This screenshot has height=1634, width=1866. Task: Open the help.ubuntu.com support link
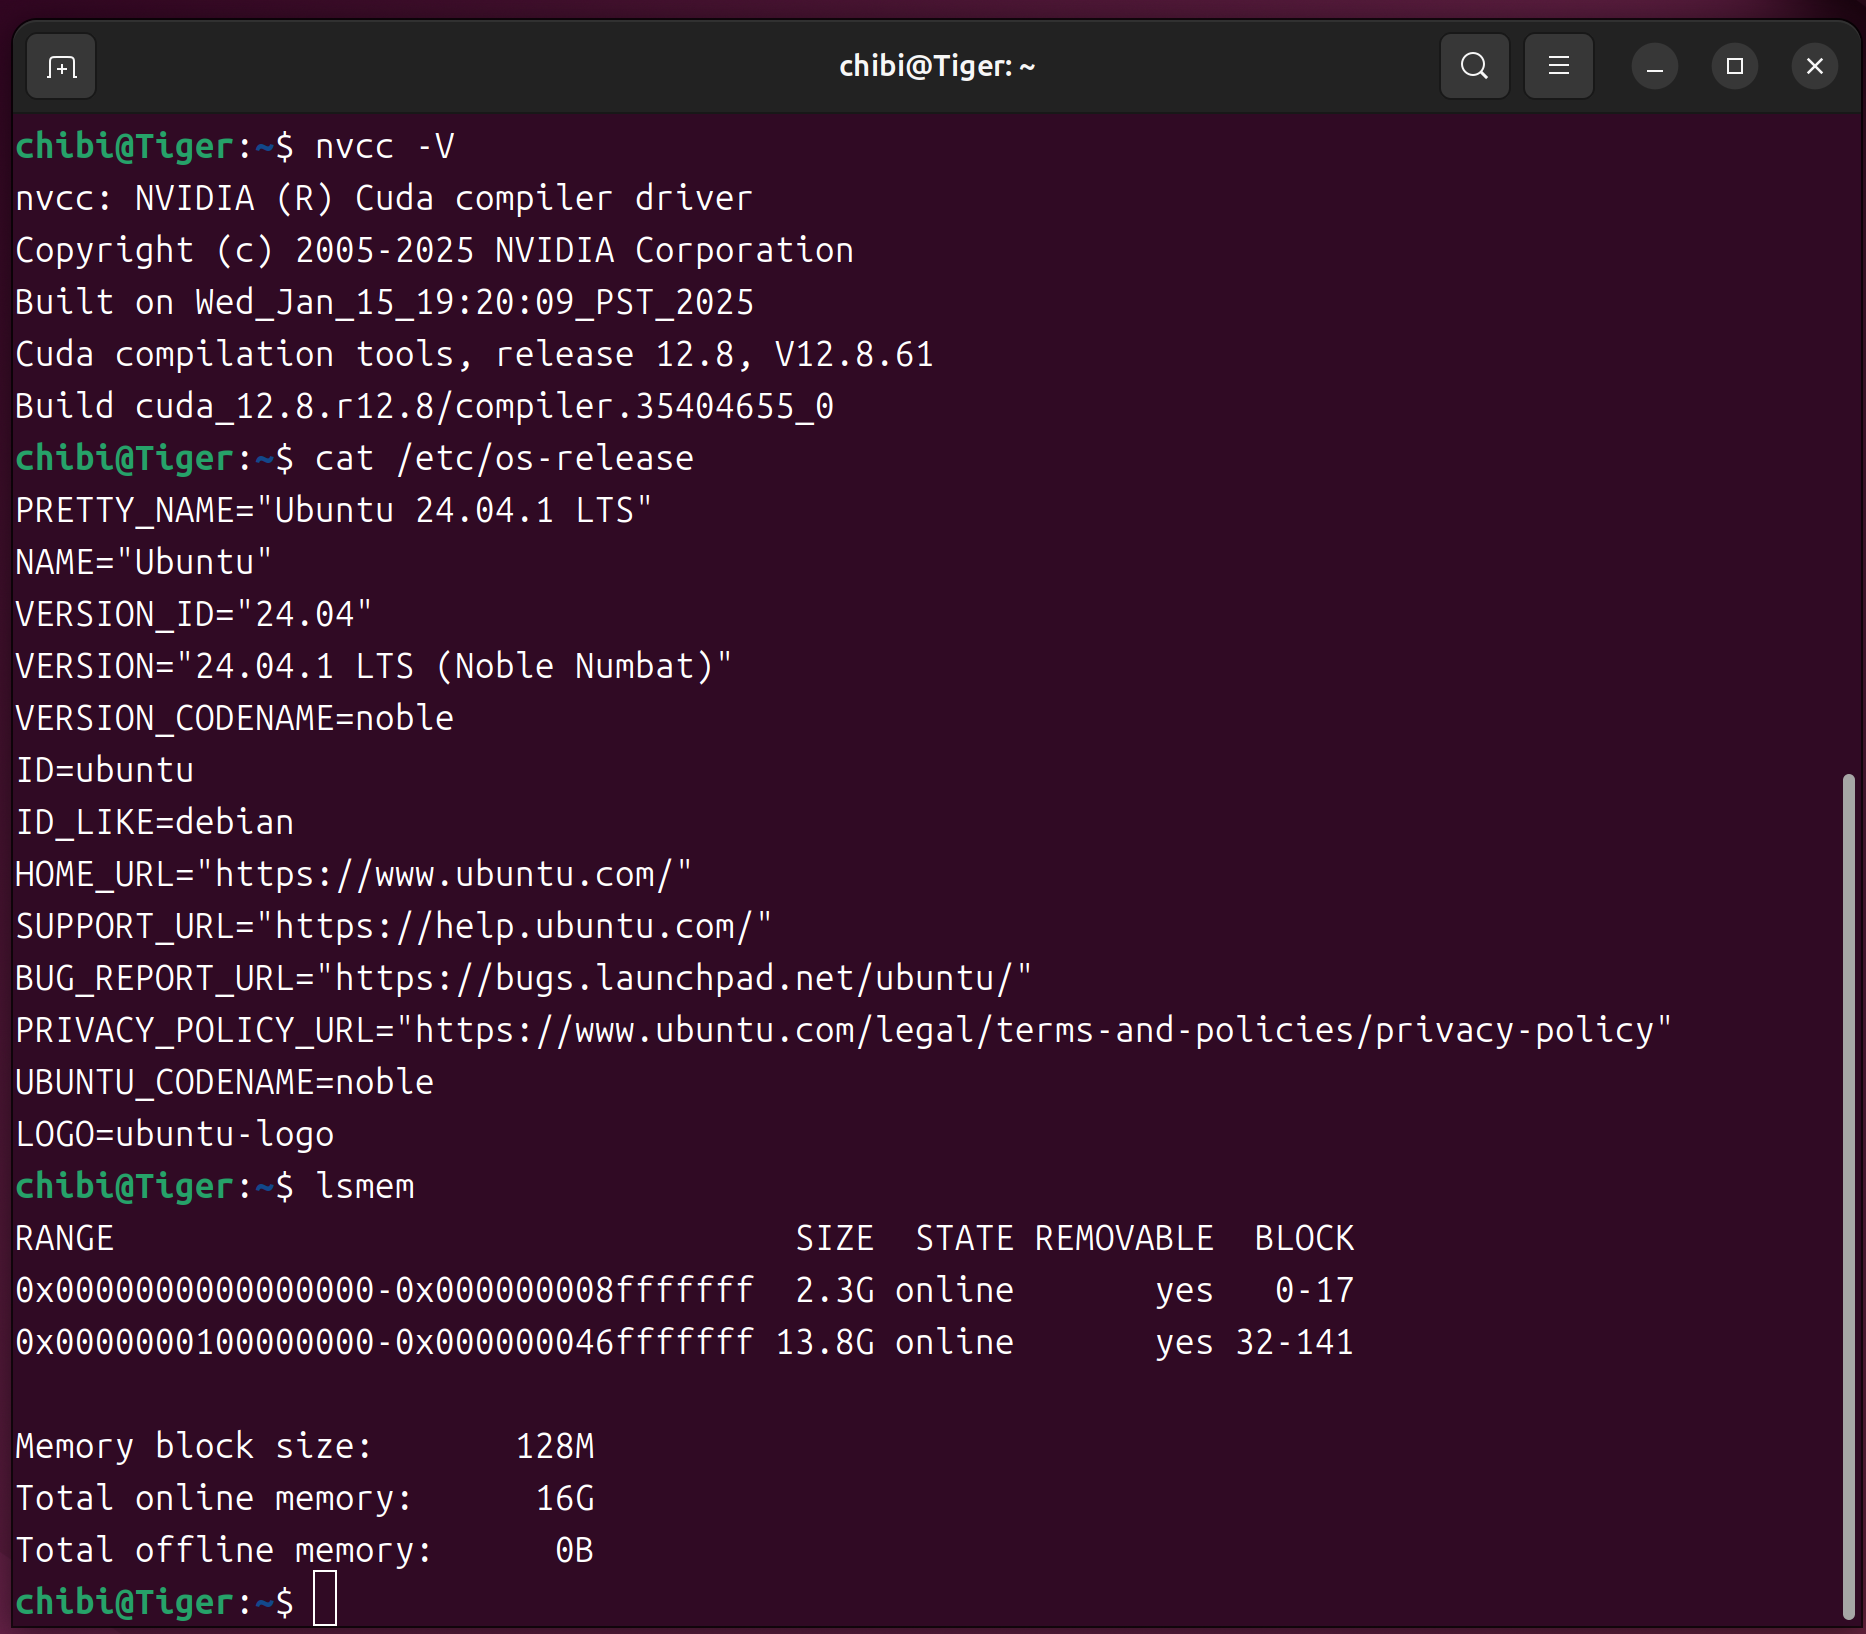point(514,927)
